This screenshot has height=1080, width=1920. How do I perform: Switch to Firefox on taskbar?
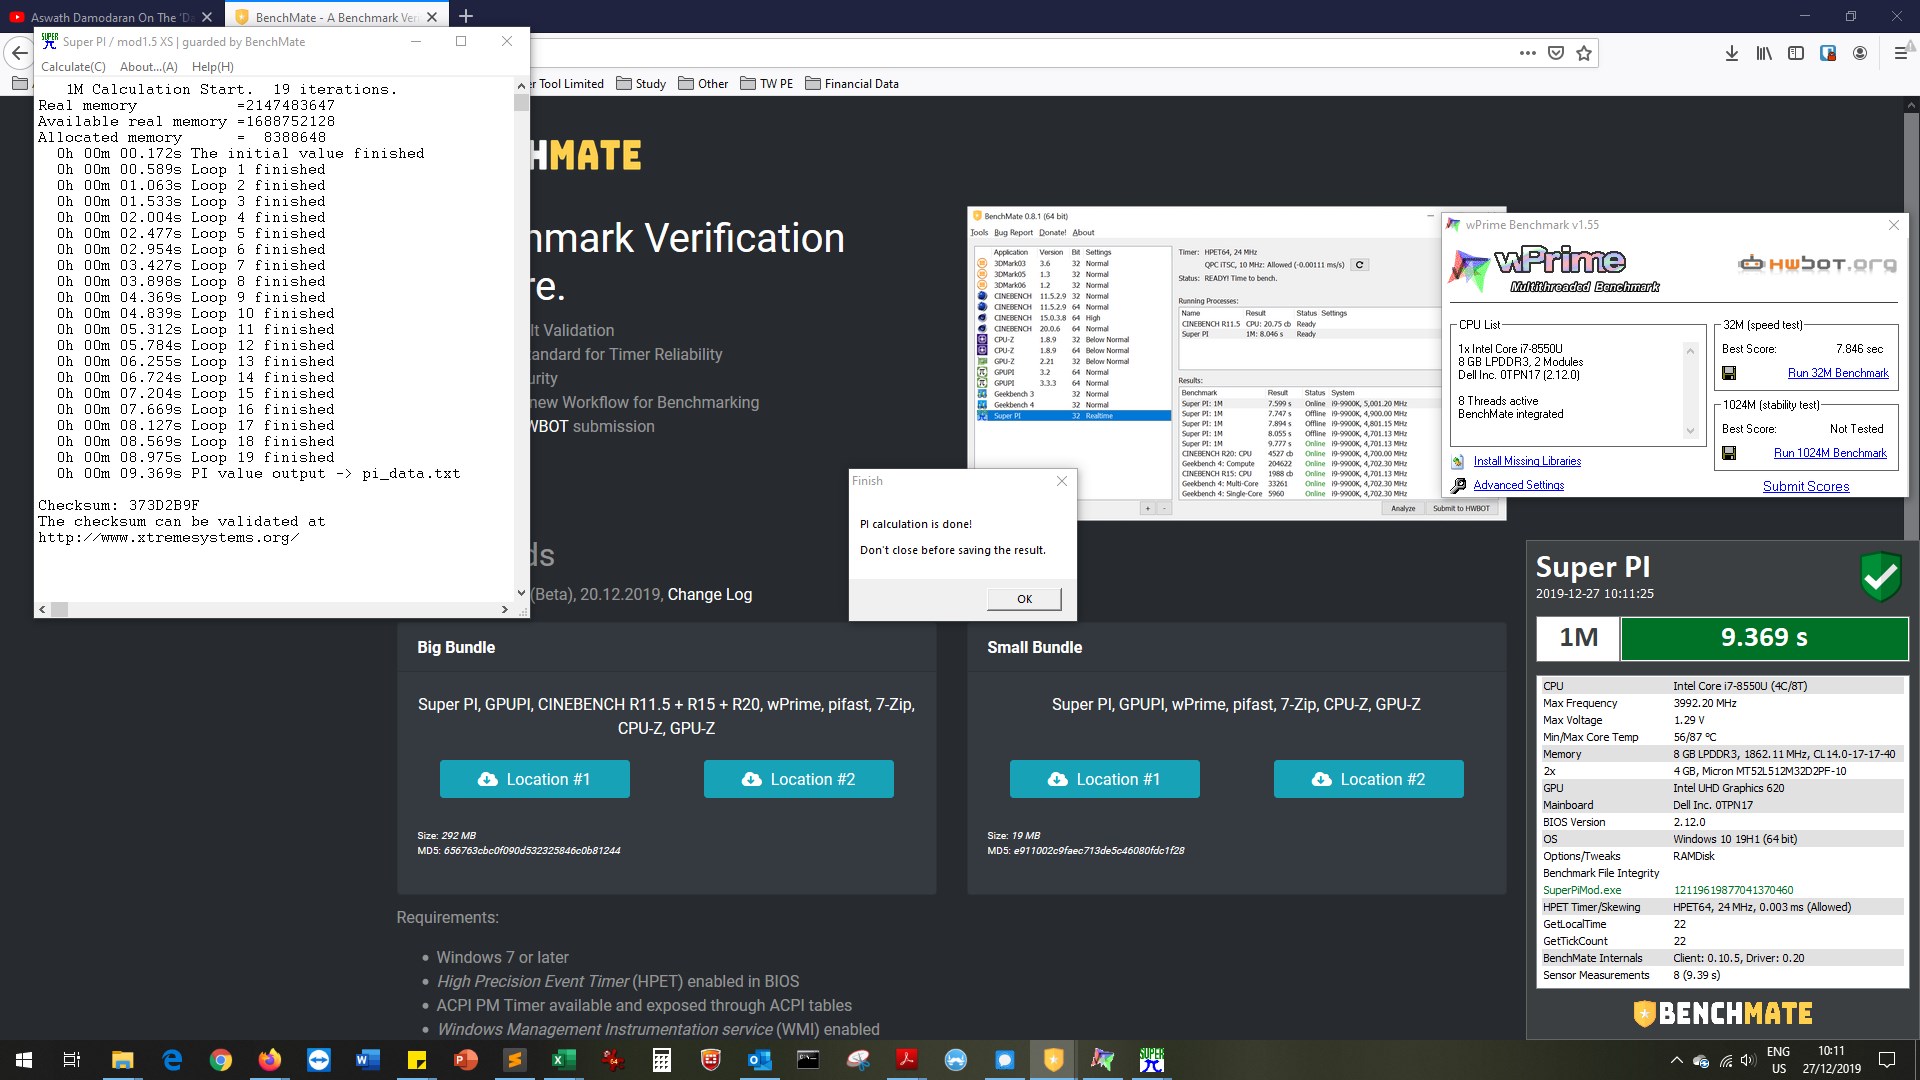pyautogui.click(x=270, y=1060)
